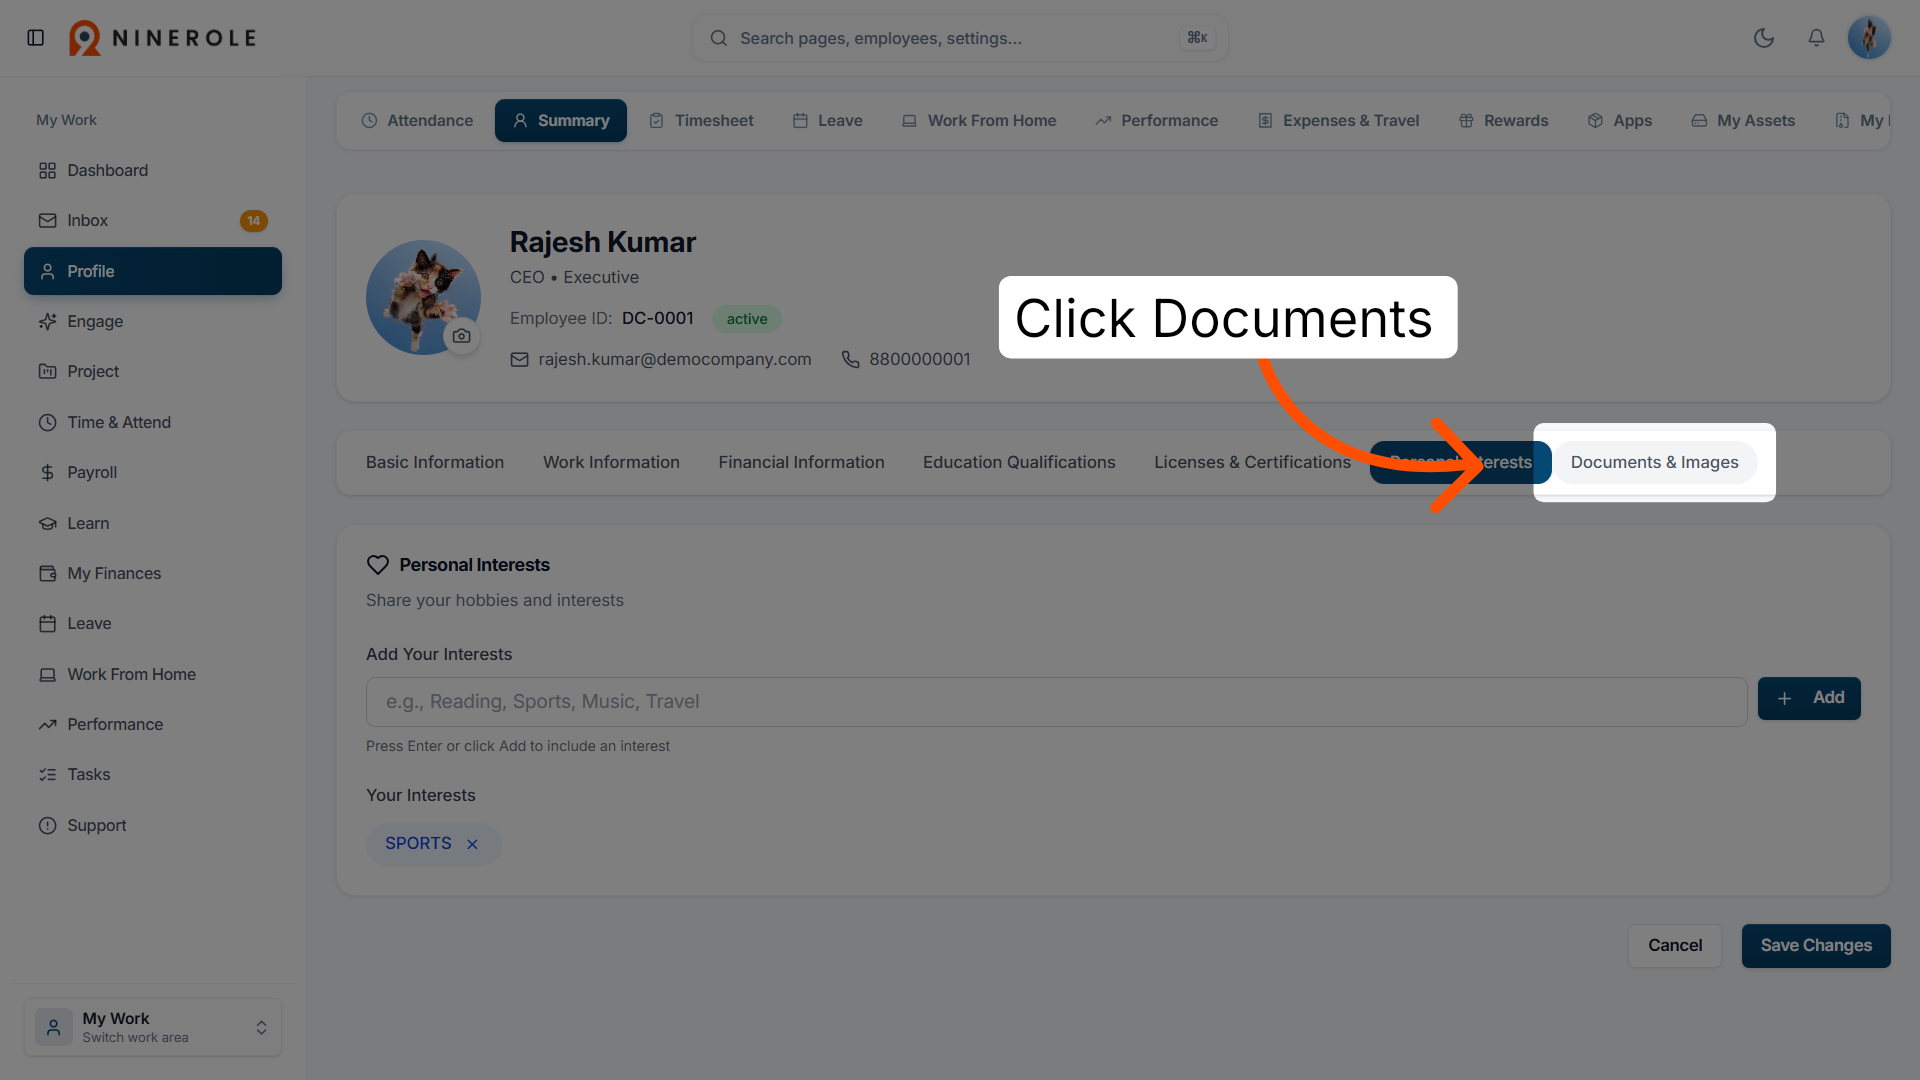The height and width of the screenshot is (1080, 1920).
Task: Toggle dark mode with moon icon
Action: pos(1764,38)
